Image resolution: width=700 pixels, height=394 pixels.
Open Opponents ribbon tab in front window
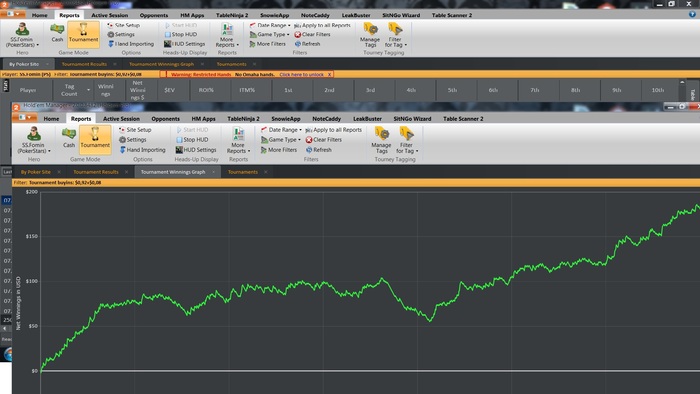(166, 119)
